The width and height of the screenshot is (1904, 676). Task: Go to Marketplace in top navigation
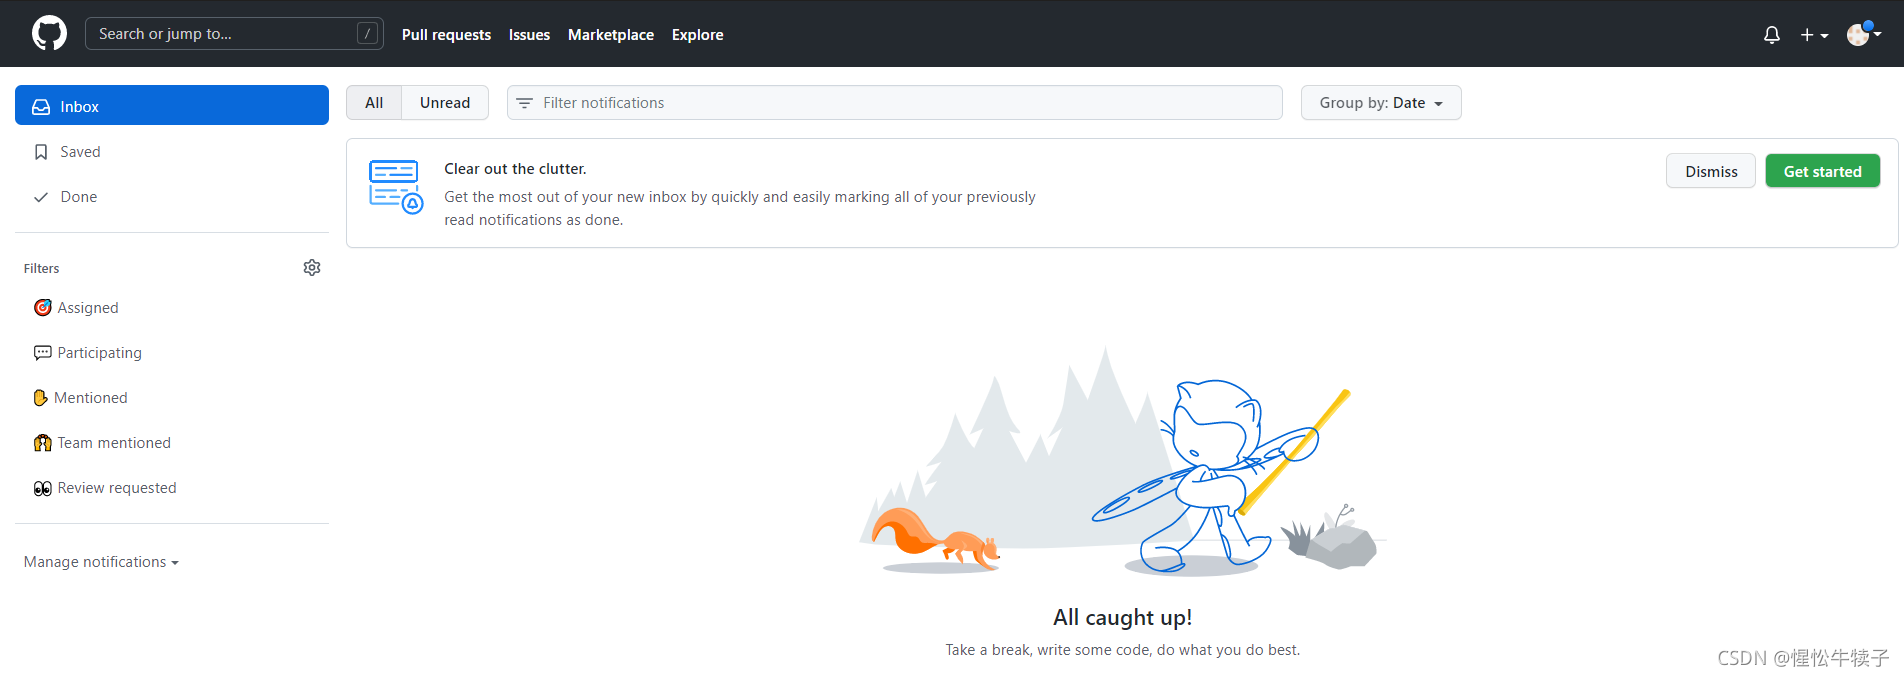(x=611, y=35)
